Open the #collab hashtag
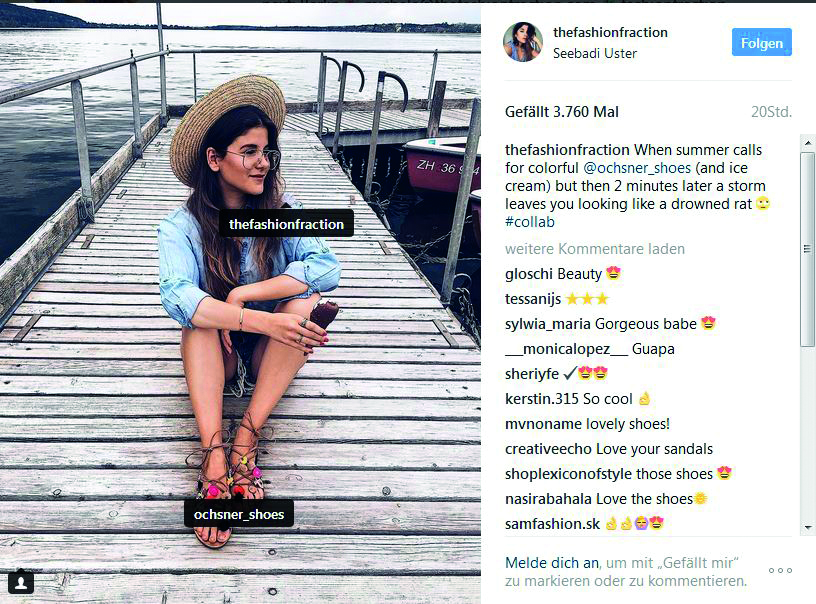816x604 pixels. (530, 222)
